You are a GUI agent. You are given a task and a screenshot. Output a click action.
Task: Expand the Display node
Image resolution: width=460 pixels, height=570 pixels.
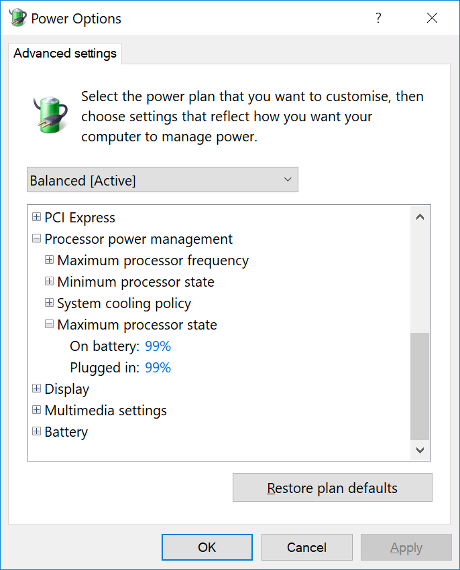click(36, 389)
